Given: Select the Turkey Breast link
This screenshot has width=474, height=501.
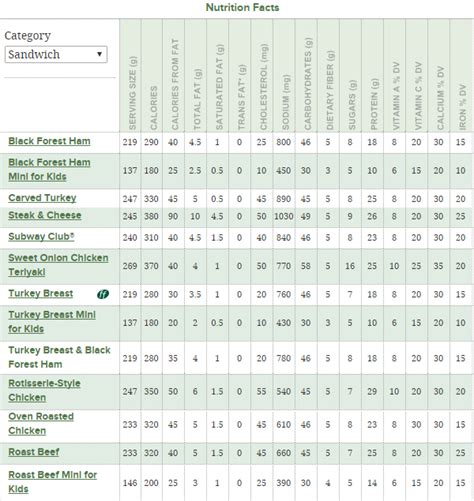Looking at the screenshot, I should (41, 293).
